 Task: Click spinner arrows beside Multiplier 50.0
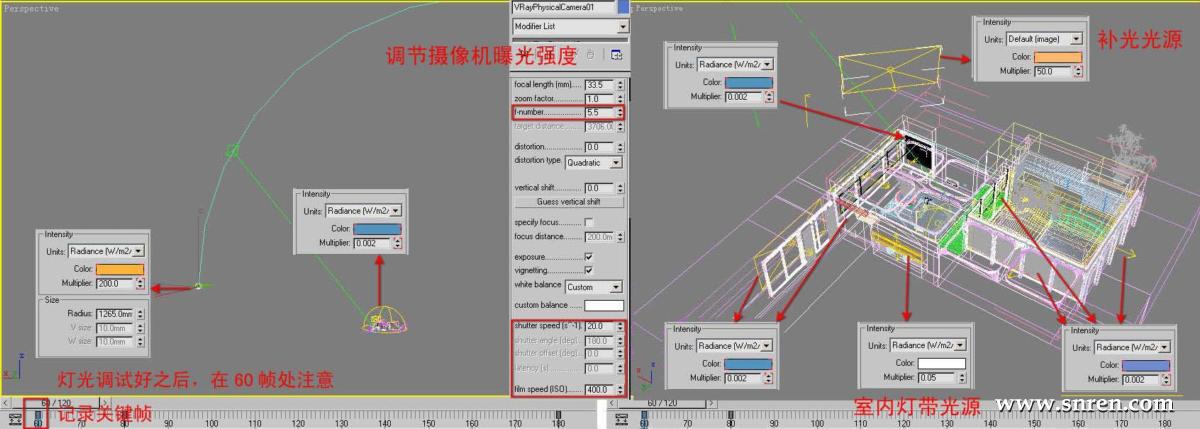point(1078,73)
